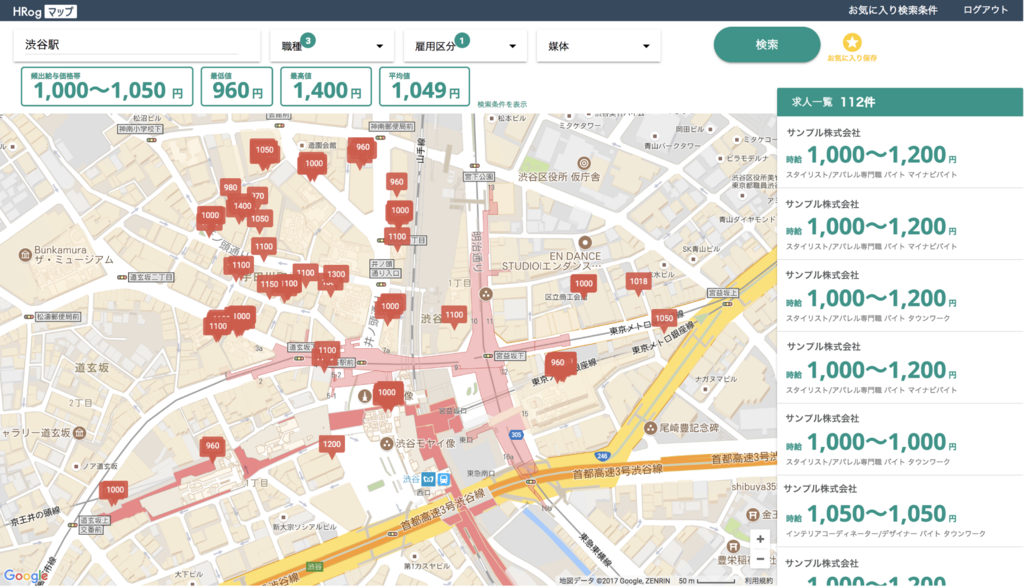Click the 1150 wage marker
Image resolution: width=1024 pixels, height=587 pixels.
coord(268,285)
